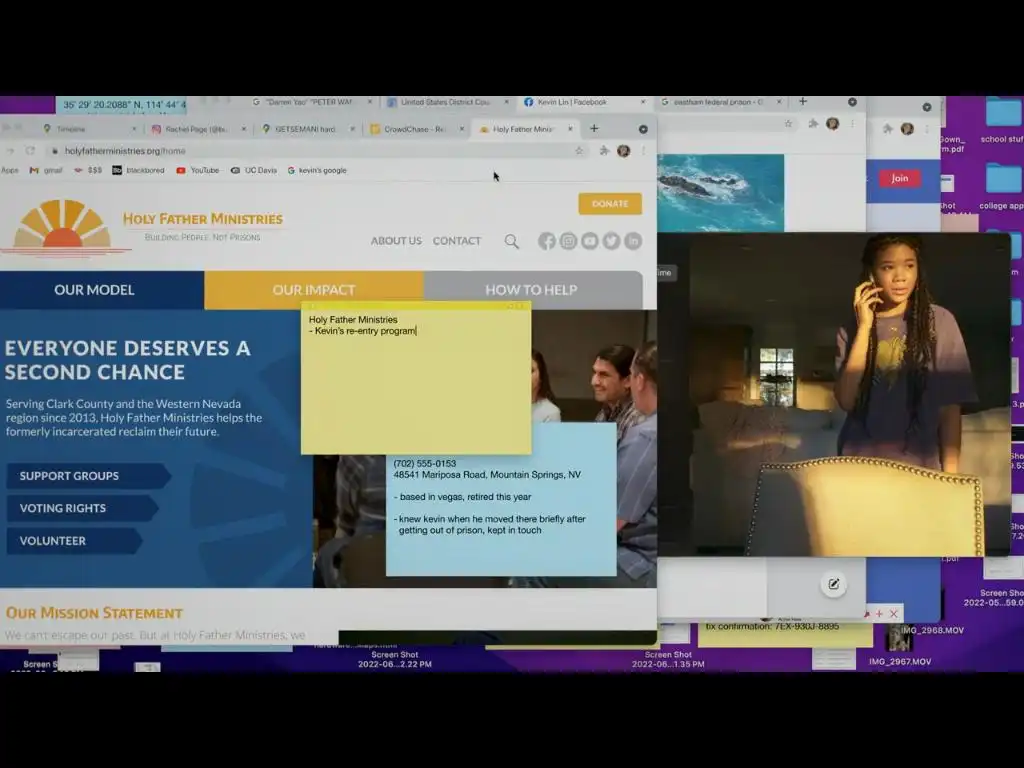Bookmark holyfatherministries.org with the star icon
Screen dimensions: 1024x768
579,151
